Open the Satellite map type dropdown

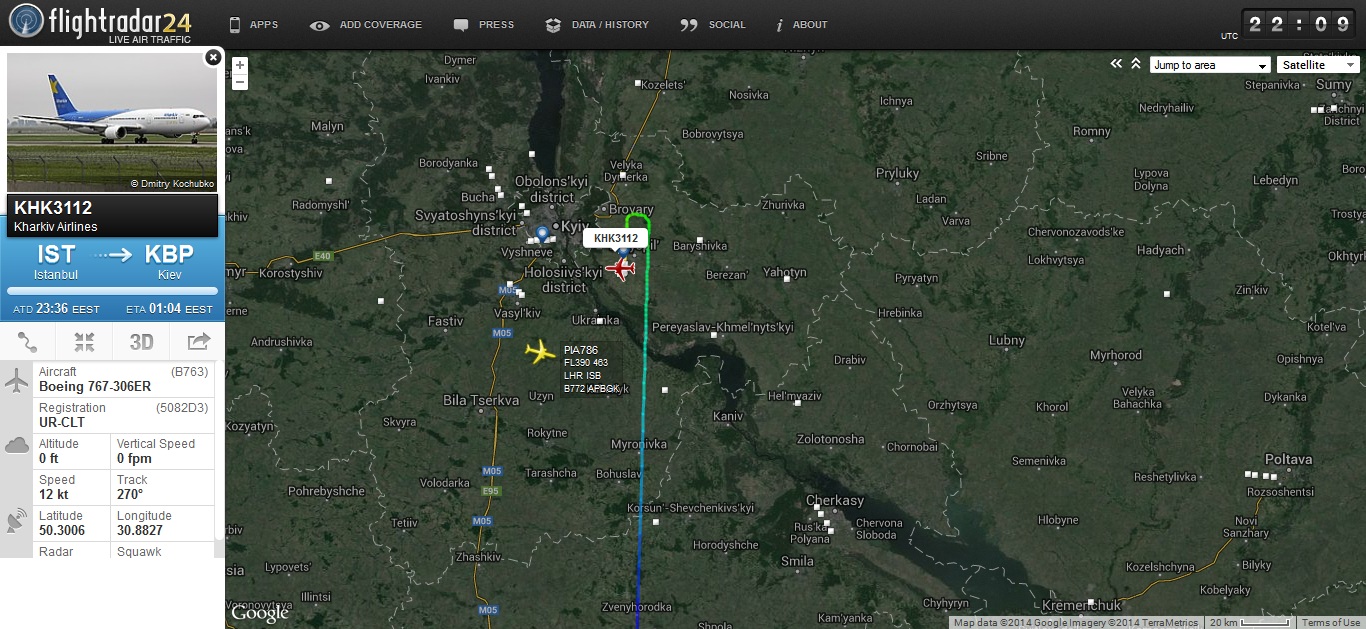pyautogui.click(x=1317, y=65)
